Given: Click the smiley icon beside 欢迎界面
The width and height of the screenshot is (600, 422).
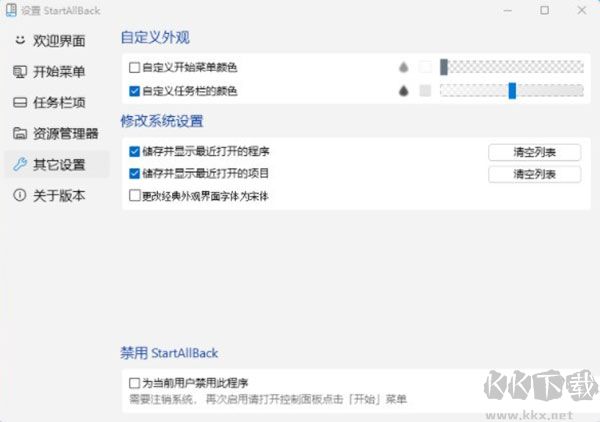Looking at the screenshot, I should coord(20,41).
